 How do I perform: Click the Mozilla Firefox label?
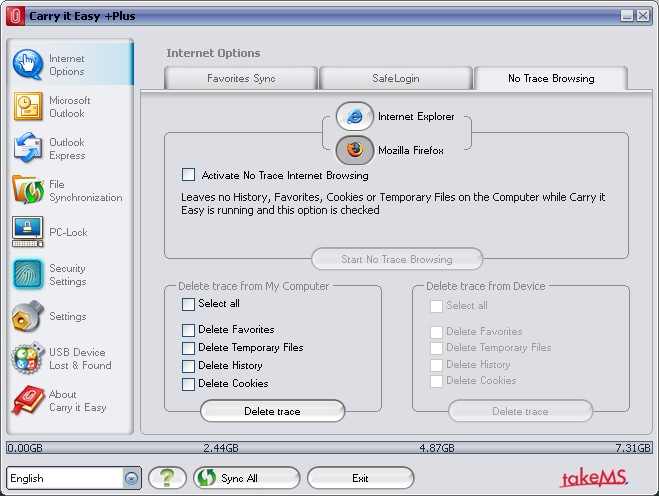411,150
